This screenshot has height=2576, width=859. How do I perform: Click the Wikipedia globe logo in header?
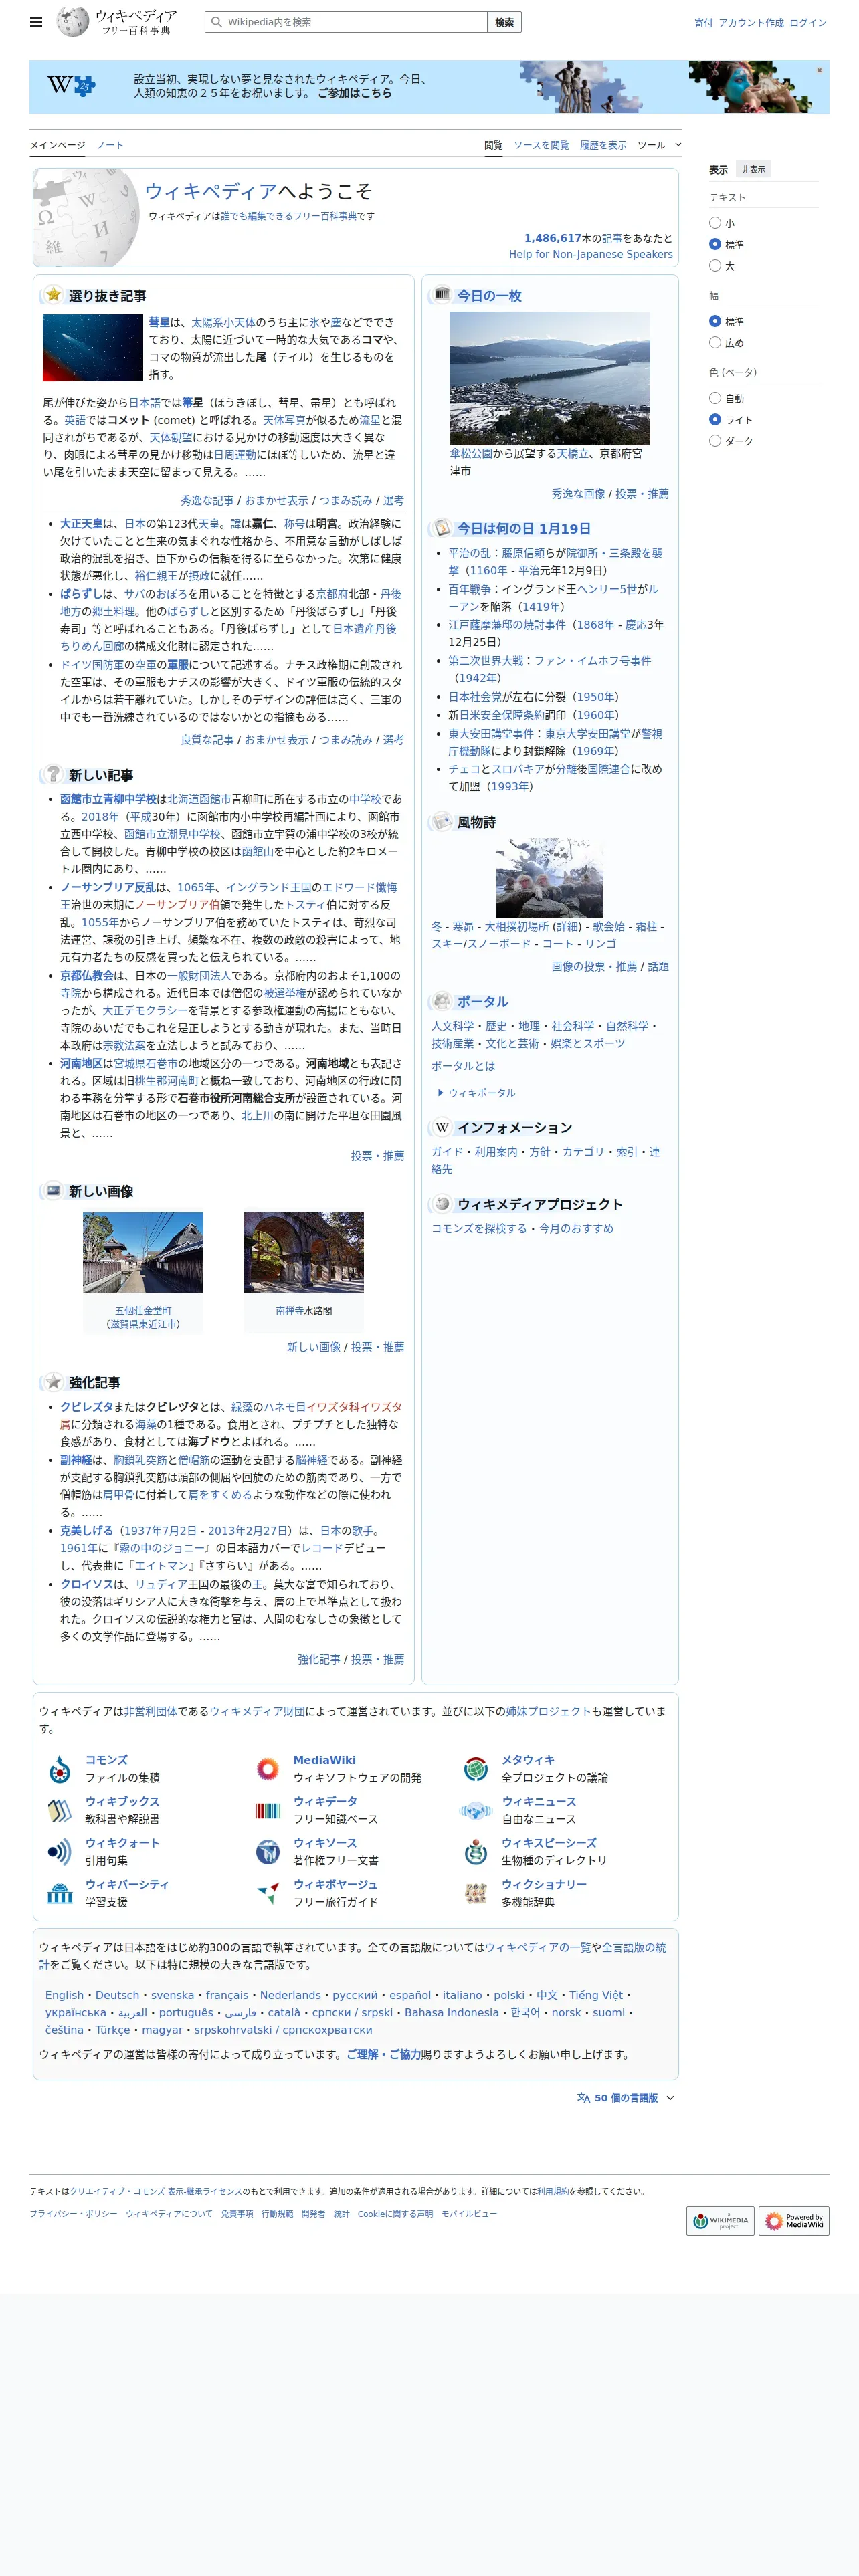[72, 22]
